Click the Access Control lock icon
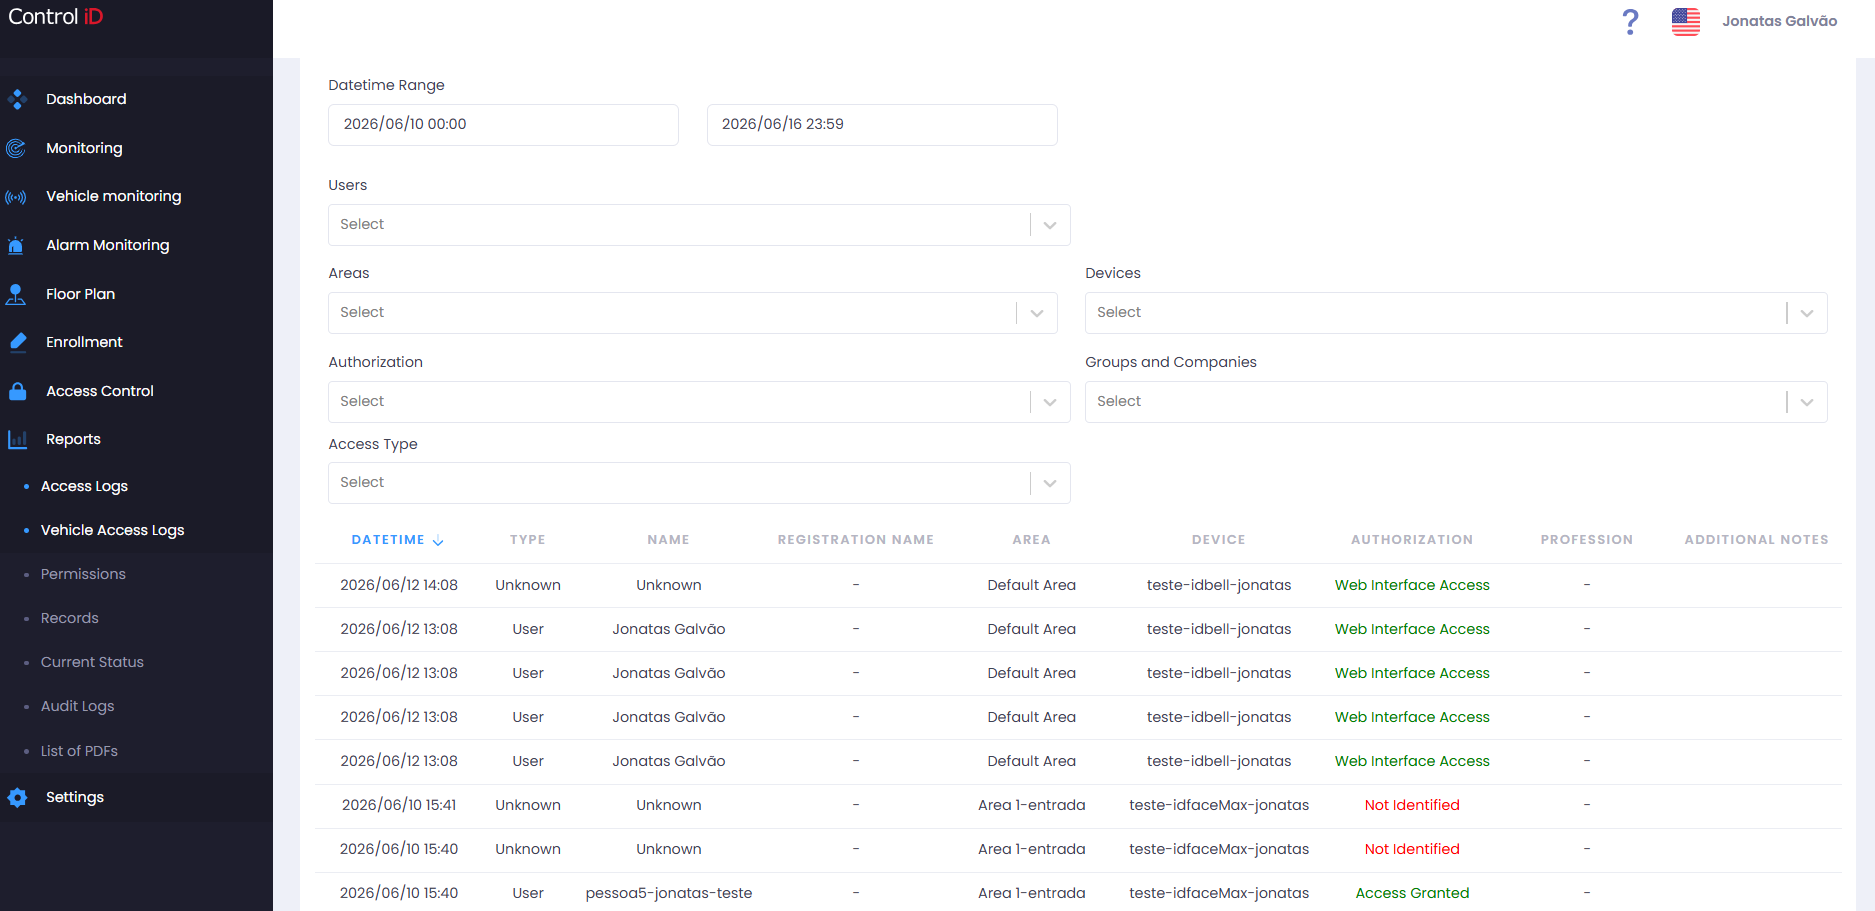The height and width of the screenshot is (911, 1875). pos(17,391)
